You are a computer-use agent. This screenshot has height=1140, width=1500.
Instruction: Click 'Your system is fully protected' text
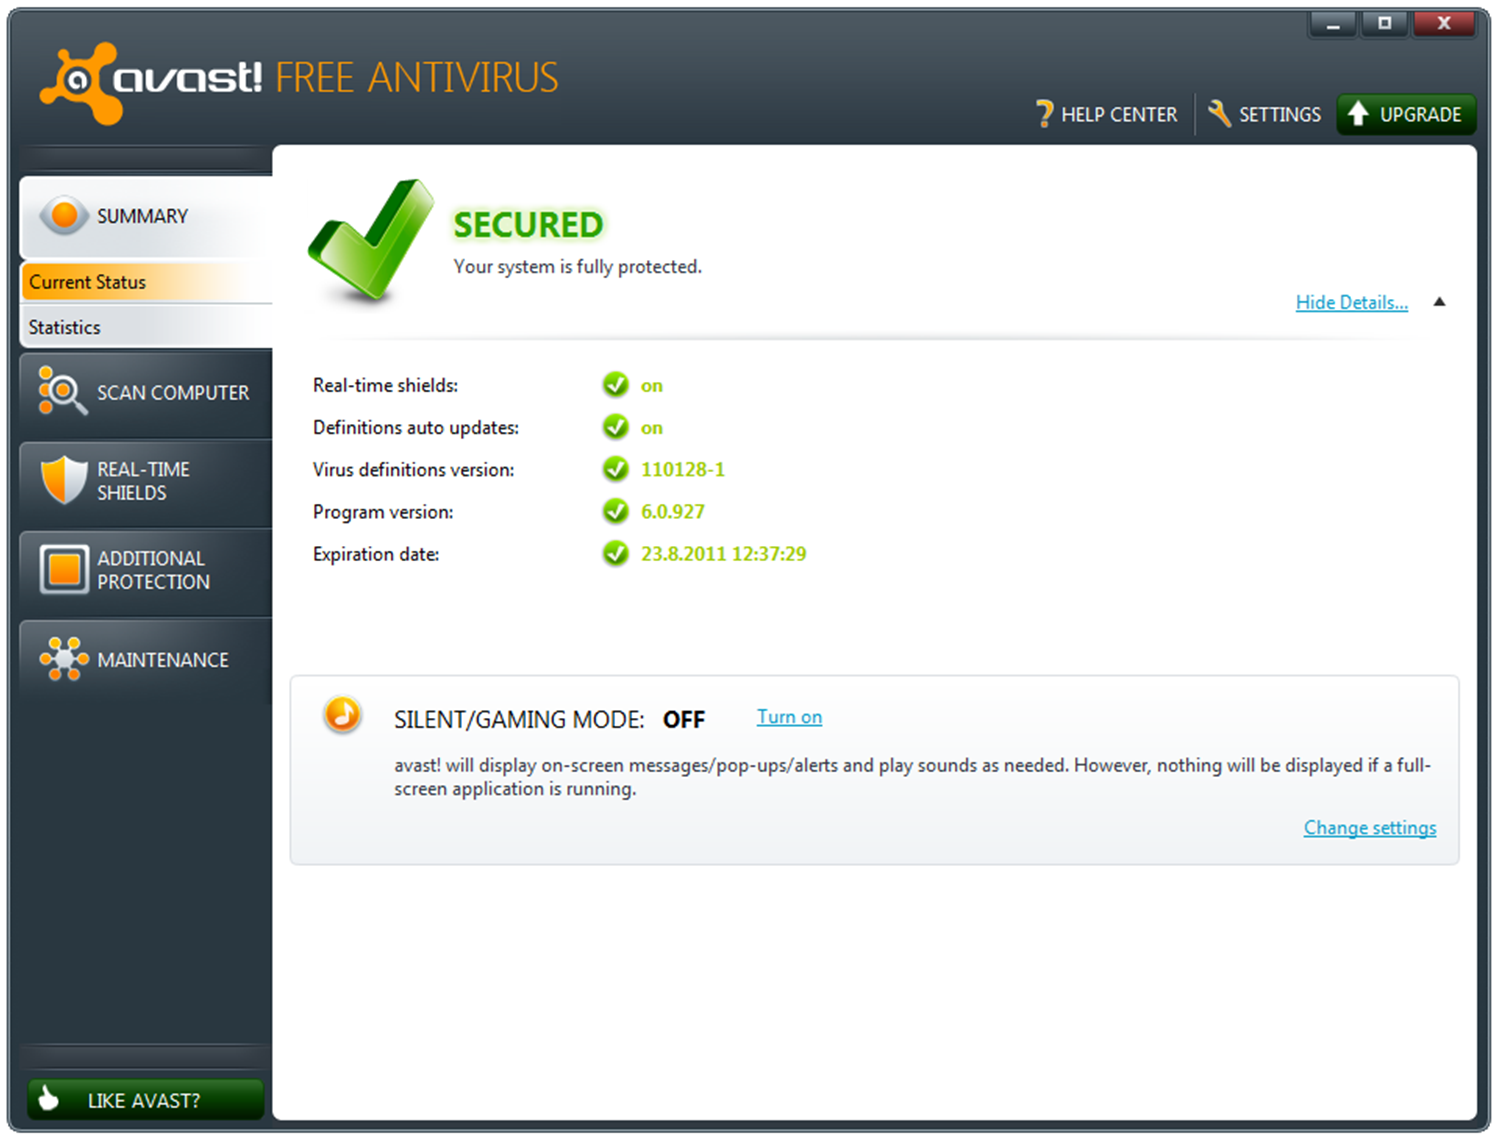(x=577, y=267)
